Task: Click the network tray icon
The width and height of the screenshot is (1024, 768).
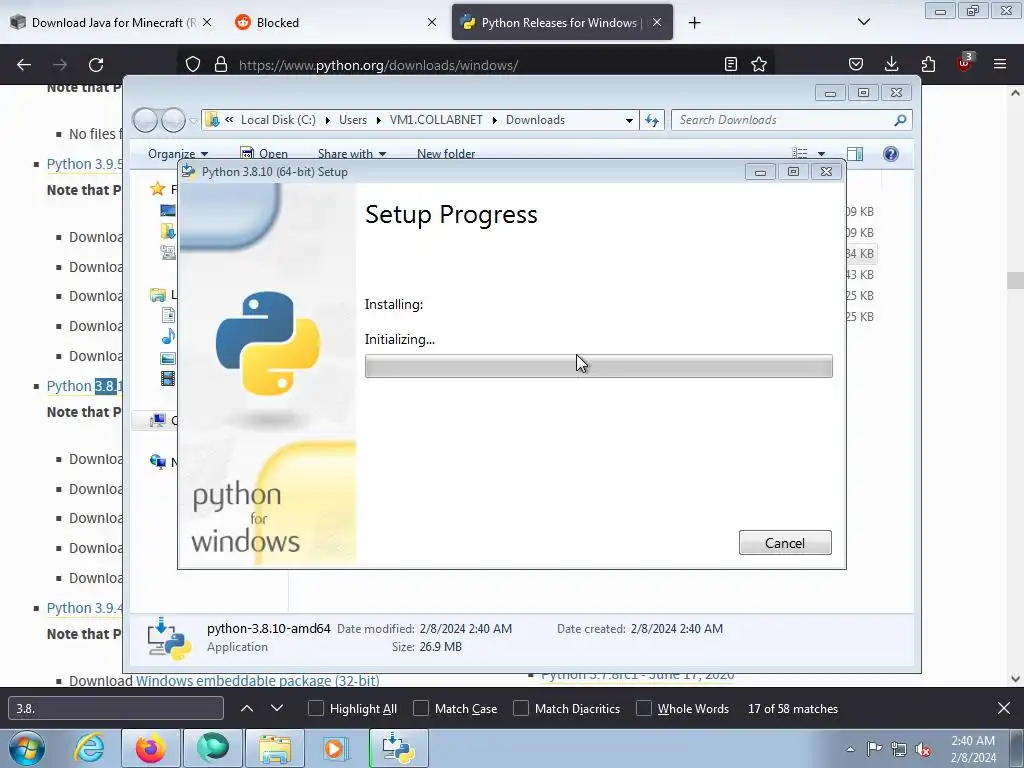Action: (x=899, y=749)
